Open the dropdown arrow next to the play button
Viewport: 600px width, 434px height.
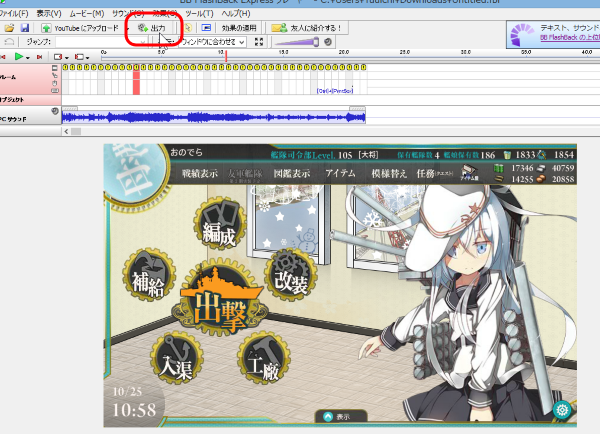click(x=28, y=57)
